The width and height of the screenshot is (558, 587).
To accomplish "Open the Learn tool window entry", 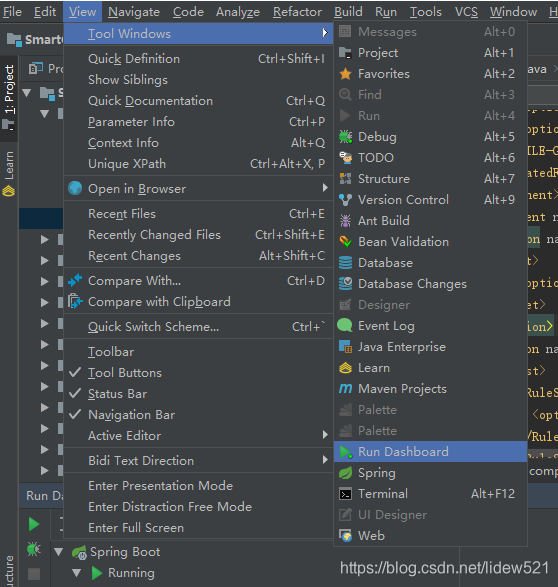I will pyautogui.click(x=430, y=368).
